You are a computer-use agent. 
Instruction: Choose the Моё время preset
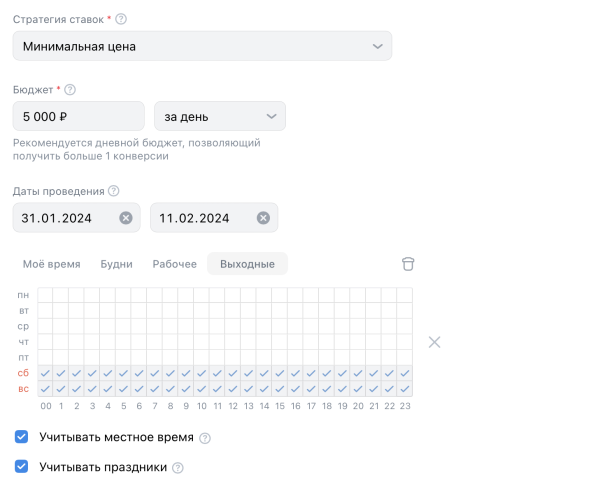pos(52,264)
